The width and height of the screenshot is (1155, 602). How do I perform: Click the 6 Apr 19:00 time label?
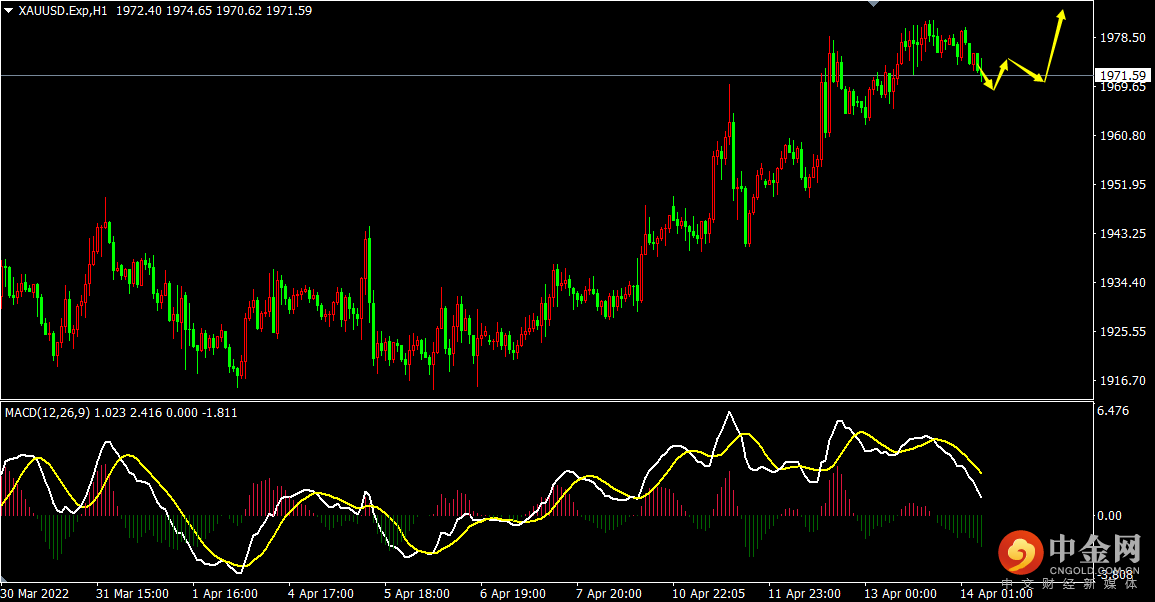[x=513, y=594]
